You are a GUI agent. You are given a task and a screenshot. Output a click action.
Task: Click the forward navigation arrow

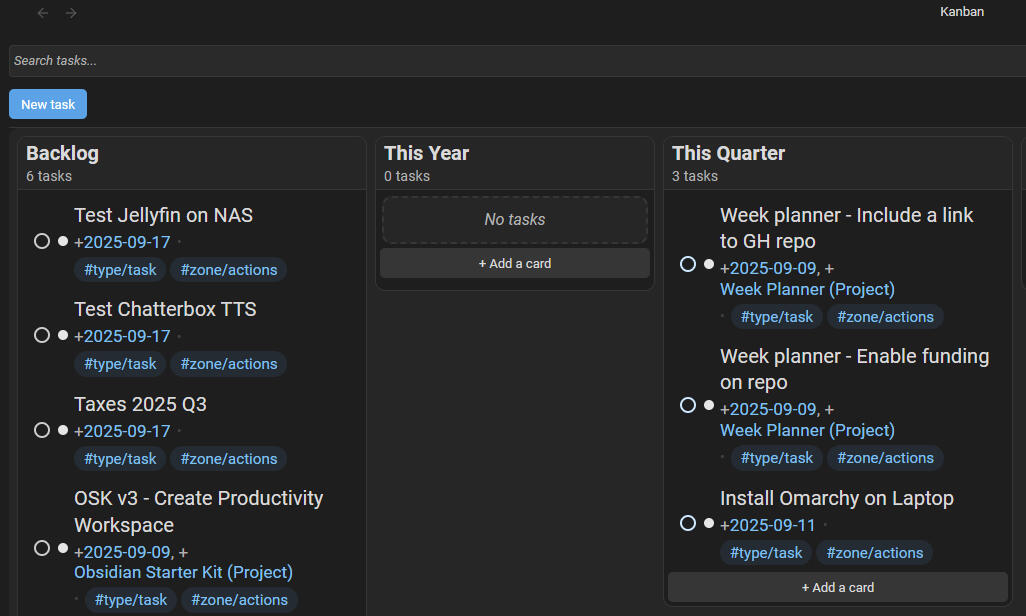pos(71,13)
